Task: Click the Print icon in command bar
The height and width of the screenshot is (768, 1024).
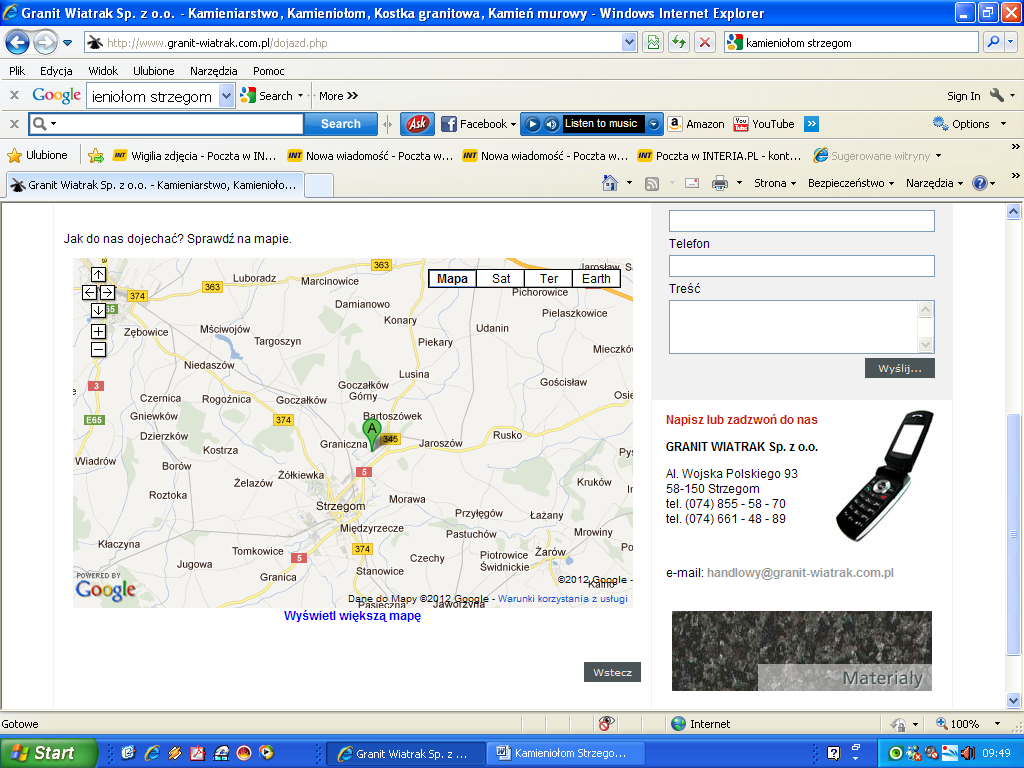Action: tap(719, 183)
